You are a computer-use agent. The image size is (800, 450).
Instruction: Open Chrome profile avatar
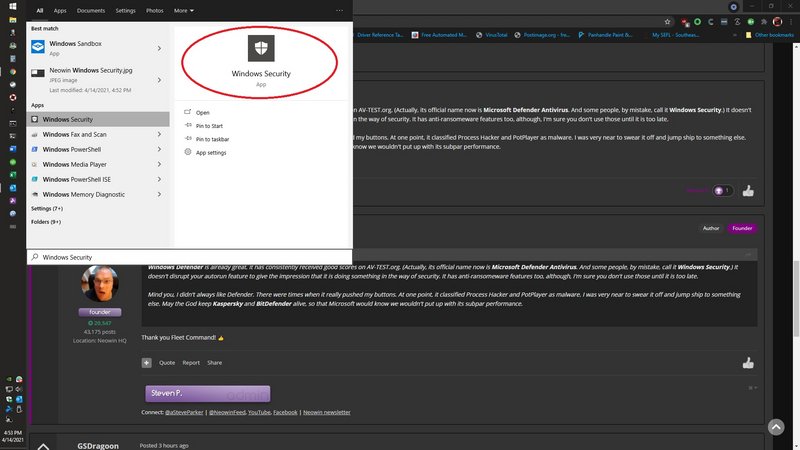tap(777, 22)
